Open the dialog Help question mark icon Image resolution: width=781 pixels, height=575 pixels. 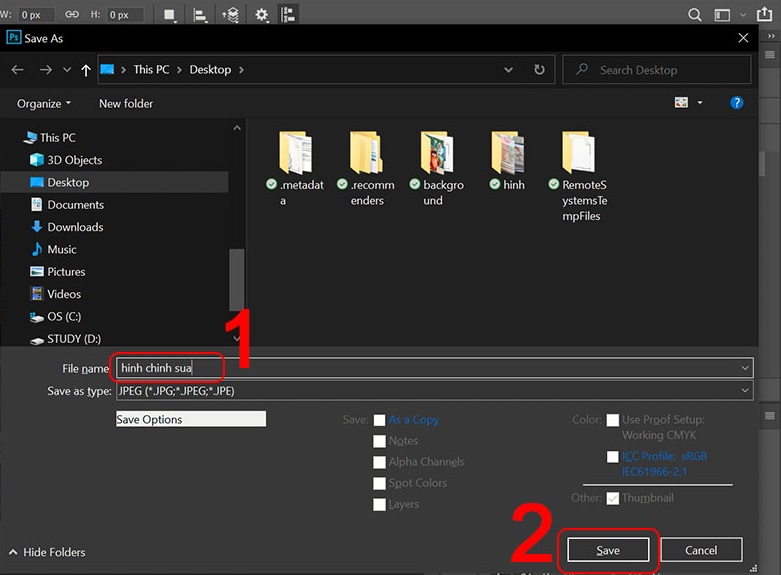tap(737, 103)
